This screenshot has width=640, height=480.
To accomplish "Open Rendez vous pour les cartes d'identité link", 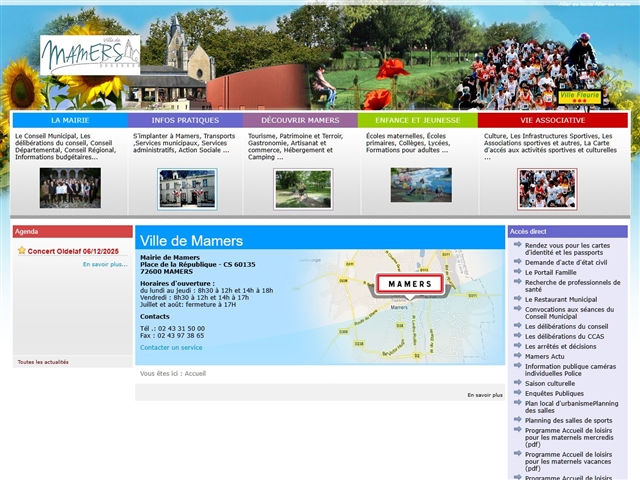I will point(567,249).
